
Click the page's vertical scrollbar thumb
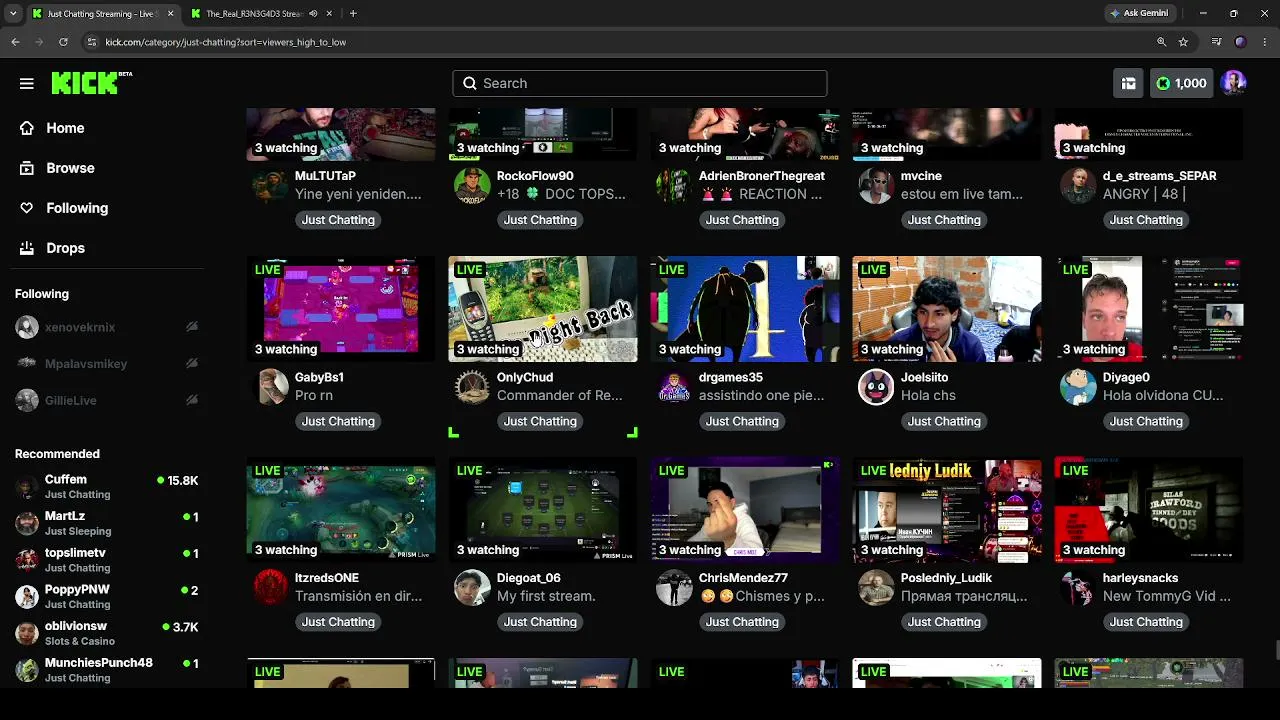(1276, 650)
